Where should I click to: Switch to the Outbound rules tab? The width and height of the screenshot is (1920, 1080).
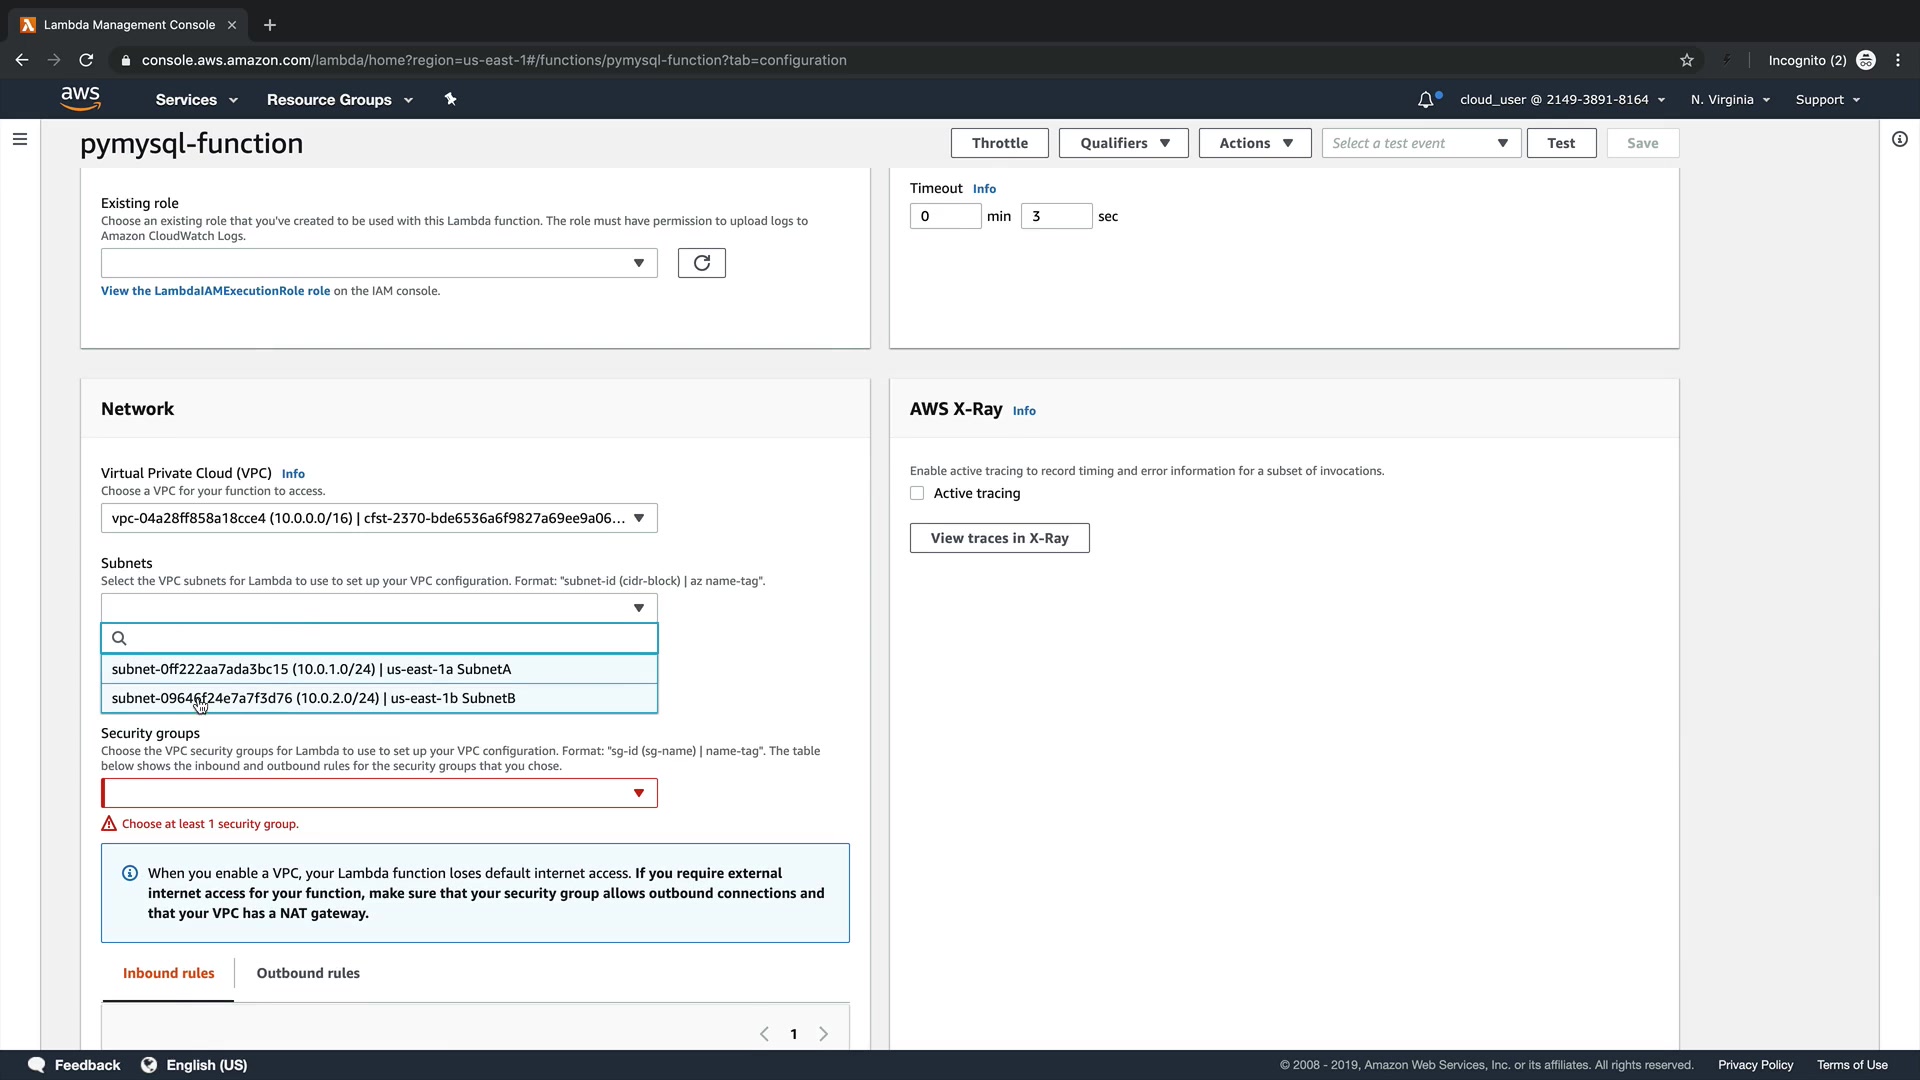tap(308, 973)
